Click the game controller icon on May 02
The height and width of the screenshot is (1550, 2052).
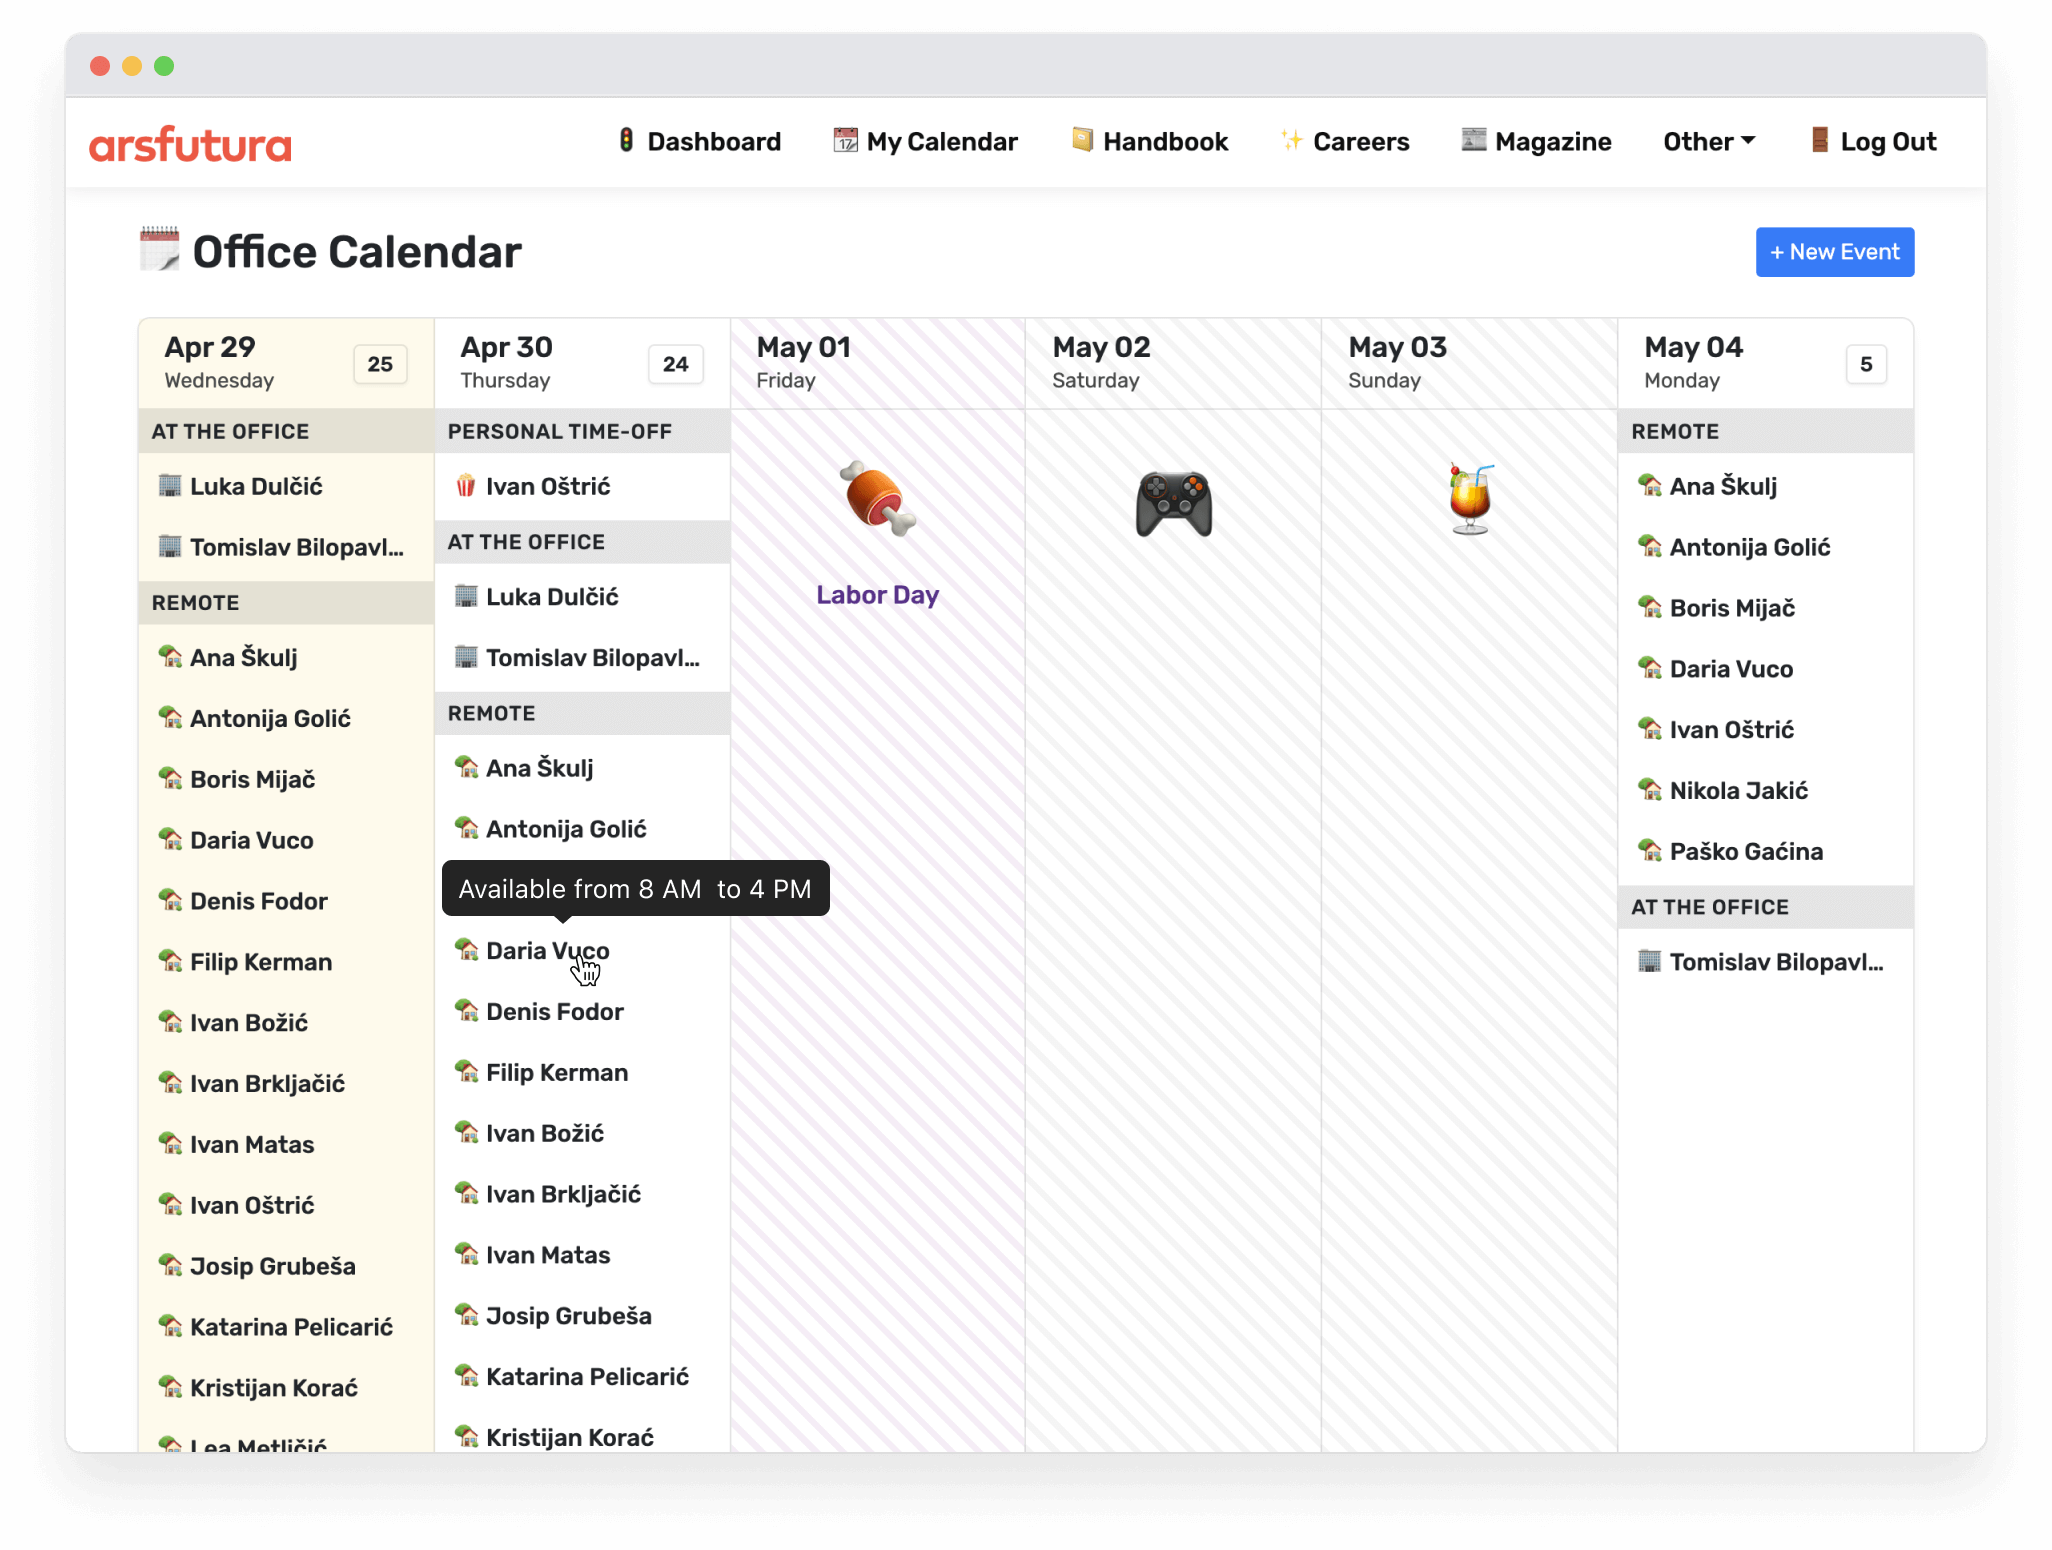(x=1174, y=504)
